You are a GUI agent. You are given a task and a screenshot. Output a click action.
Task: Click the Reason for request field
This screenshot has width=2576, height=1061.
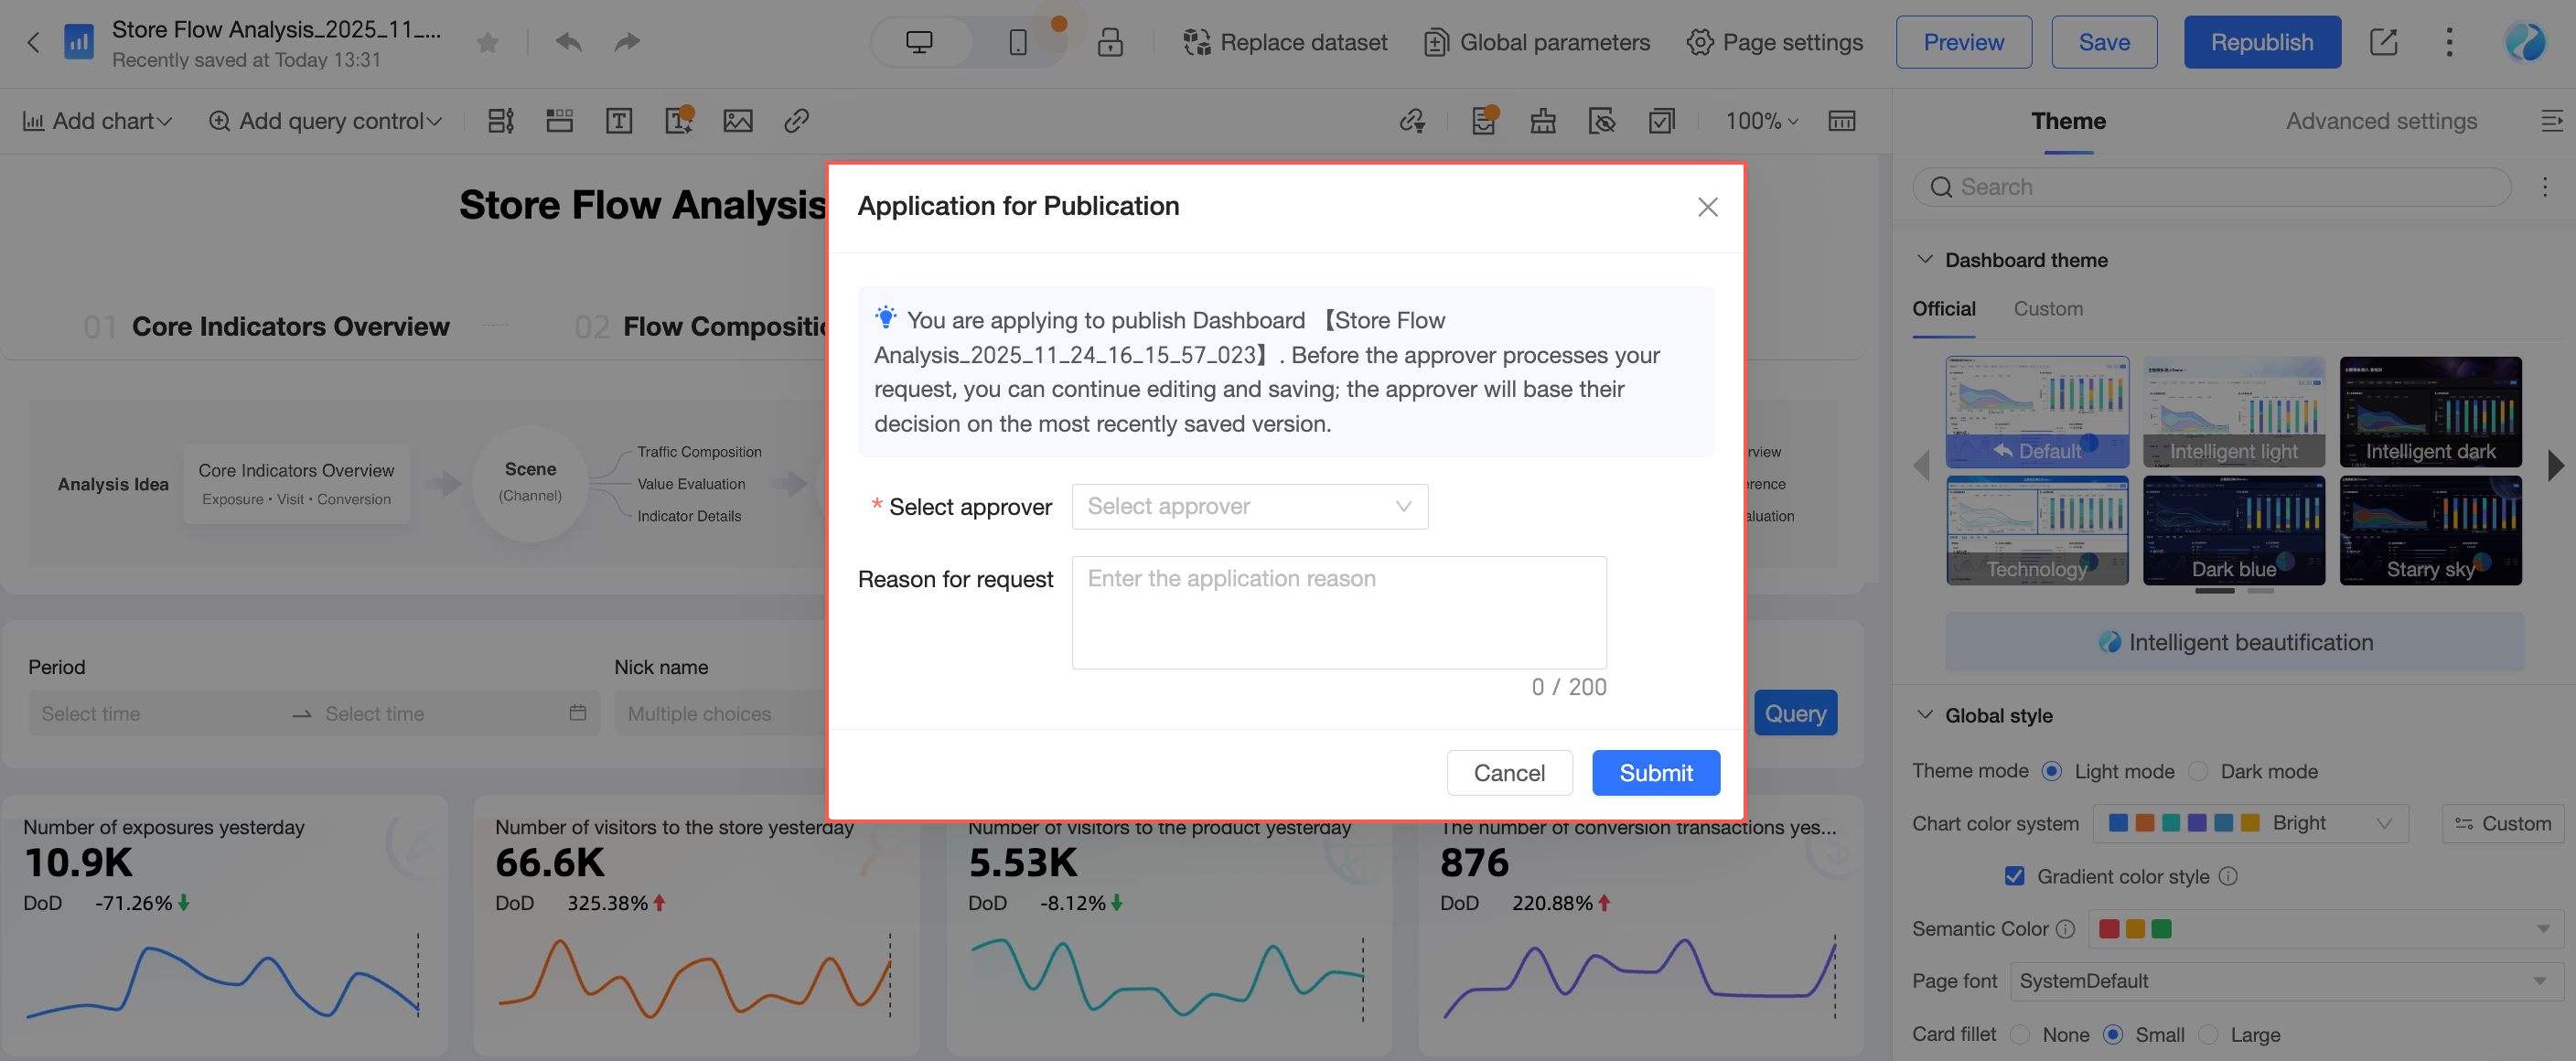(1338, 612)
